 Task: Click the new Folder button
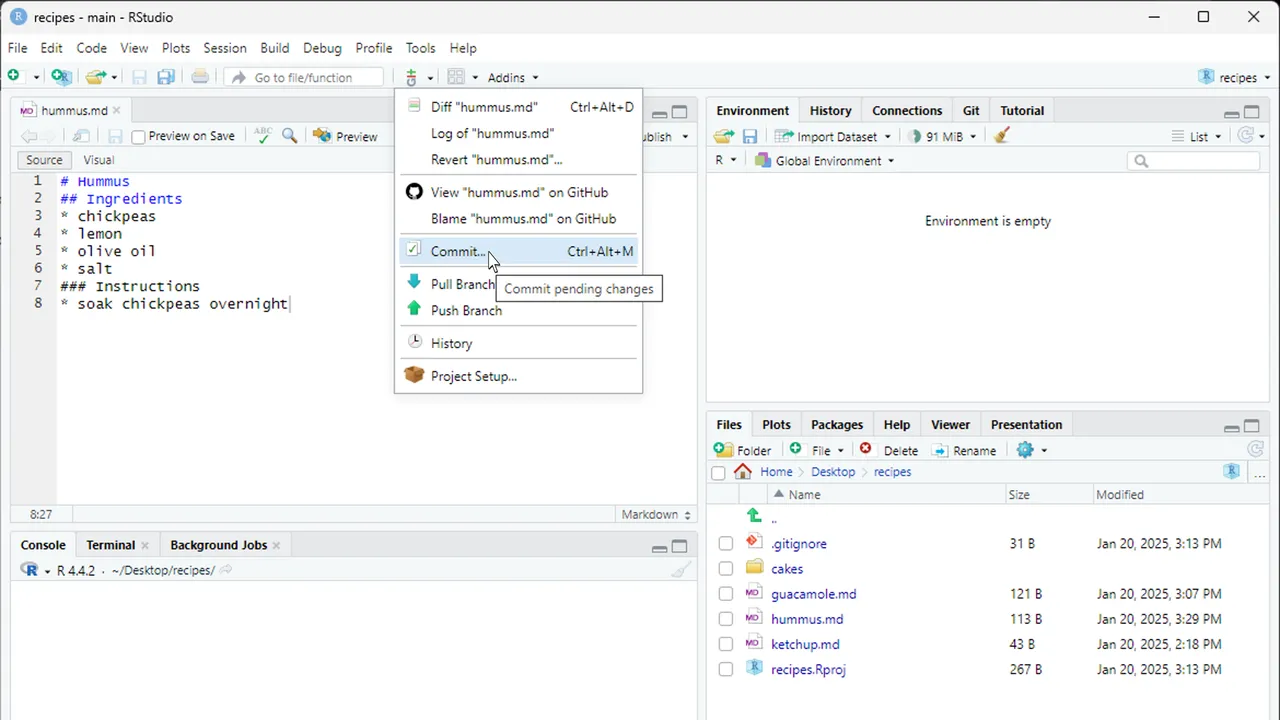743,450
